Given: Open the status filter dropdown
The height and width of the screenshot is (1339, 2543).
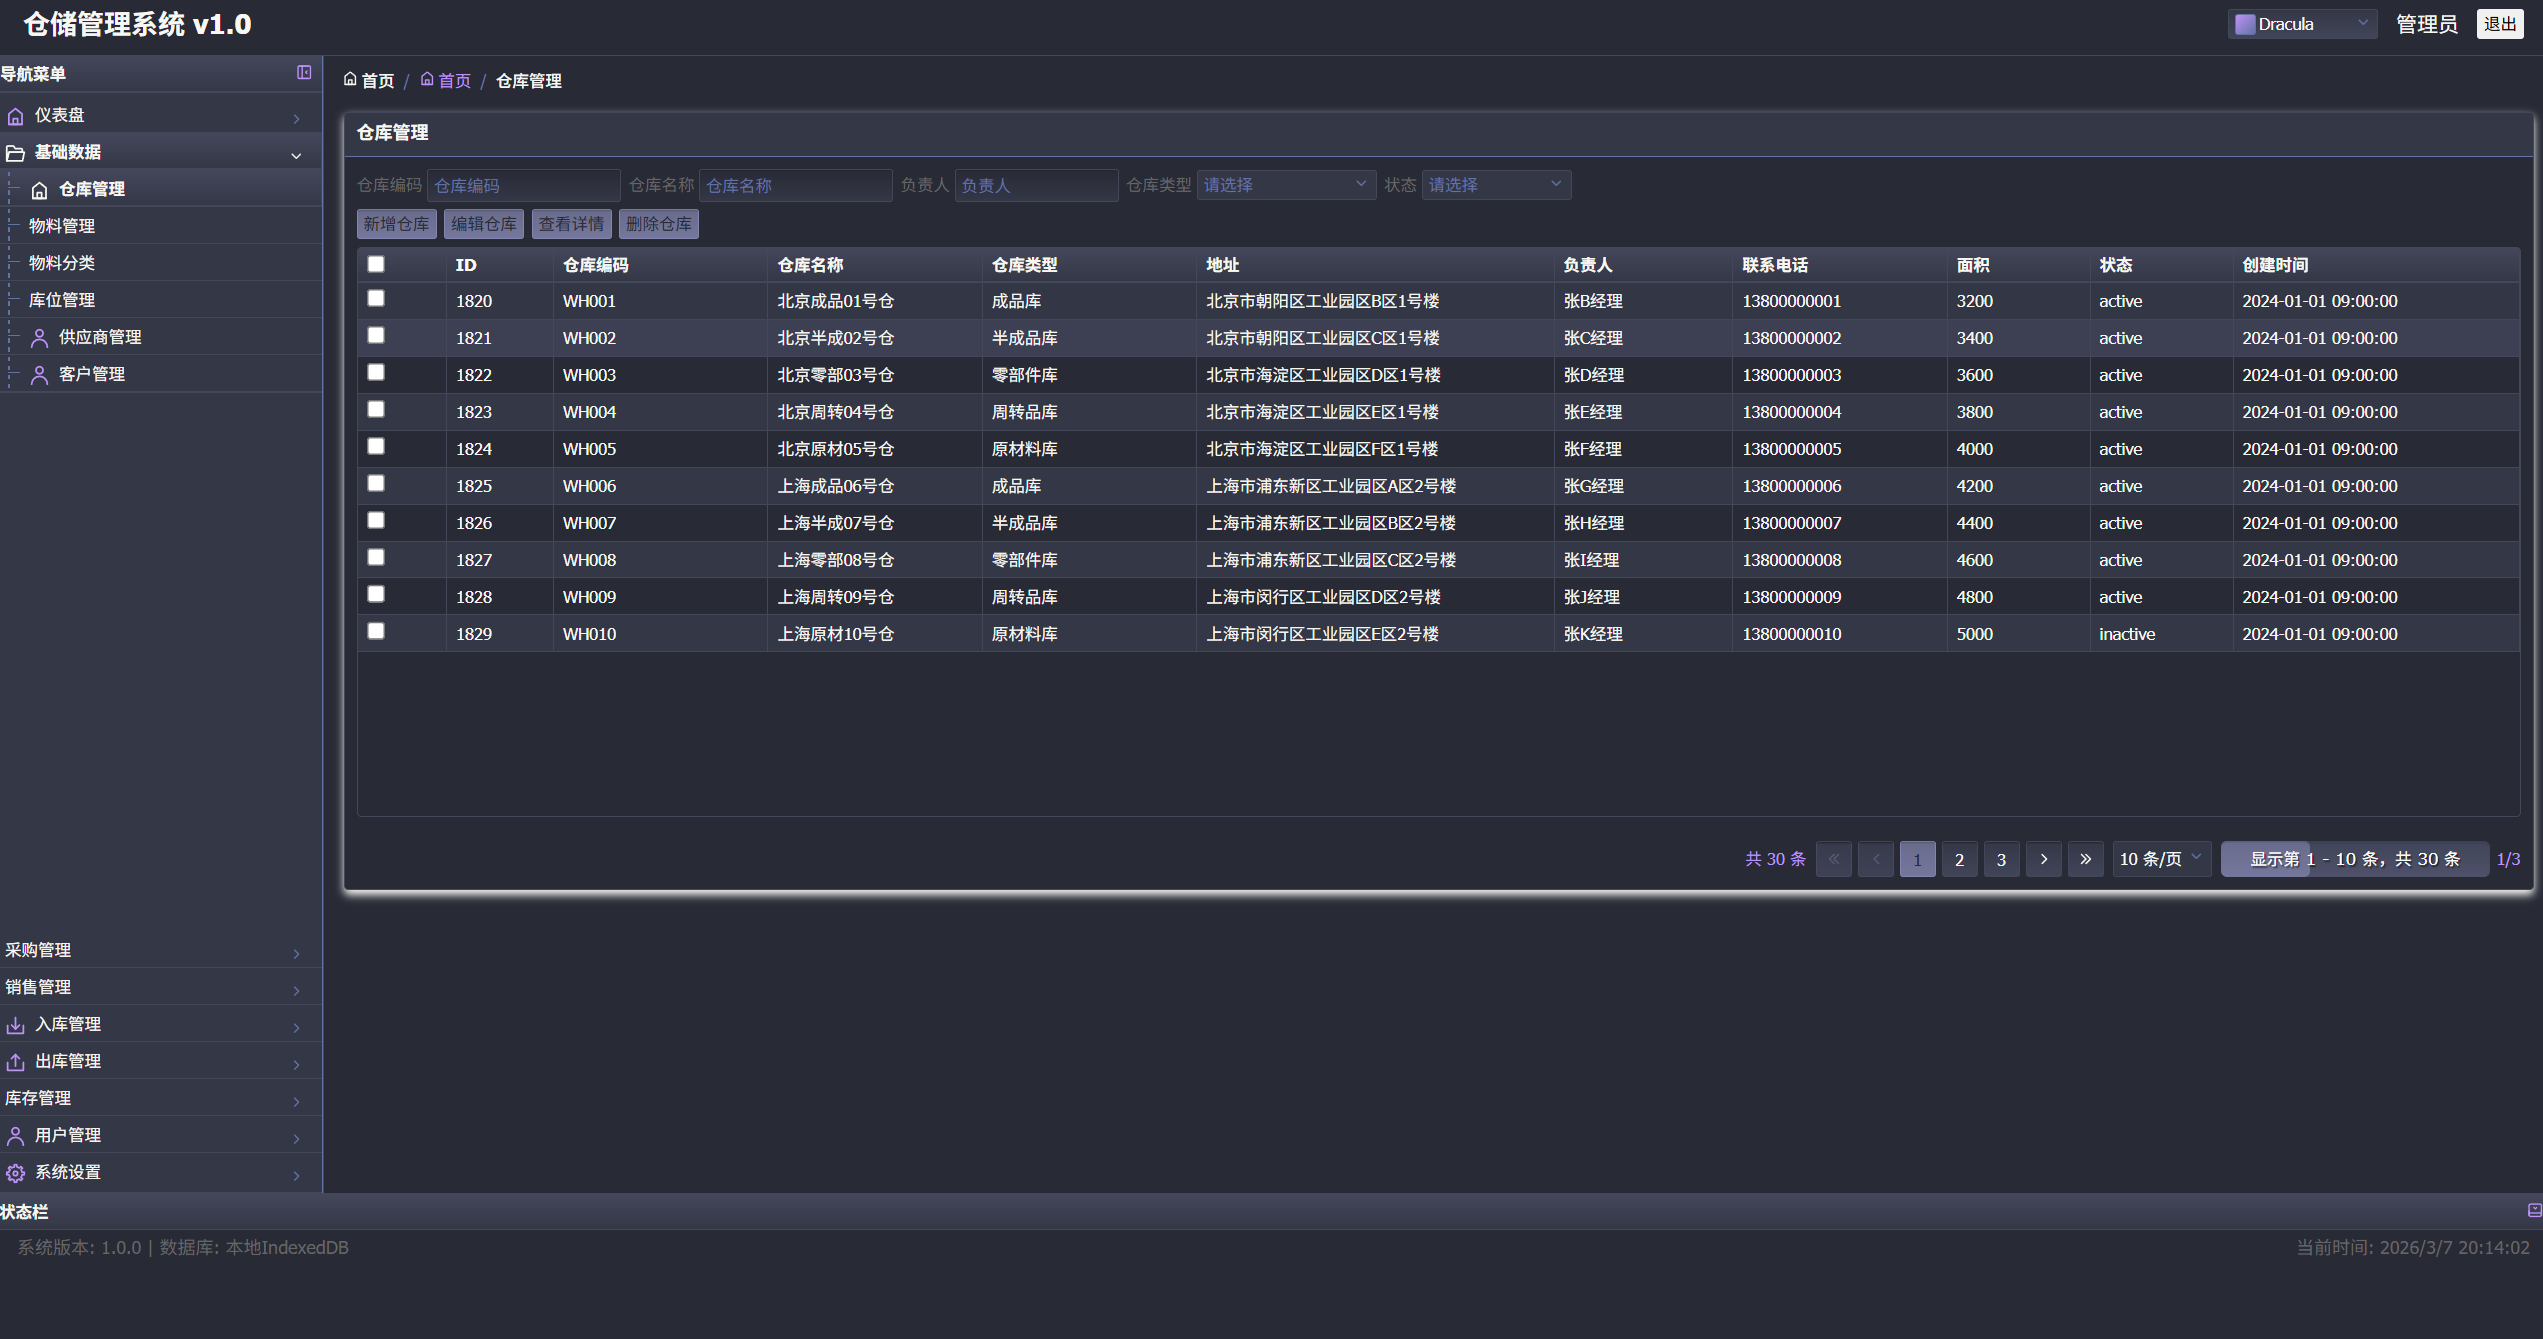Looking at the screenshot, I should 1495,185.
